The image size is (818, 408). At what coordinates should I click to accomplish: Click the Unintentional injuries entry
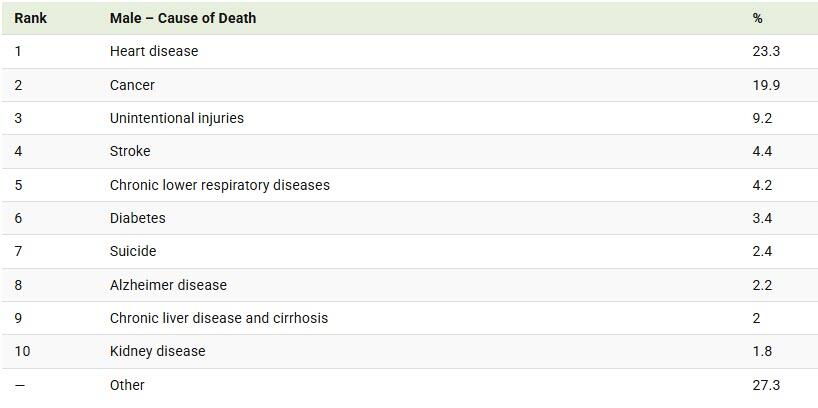(177, 118)
